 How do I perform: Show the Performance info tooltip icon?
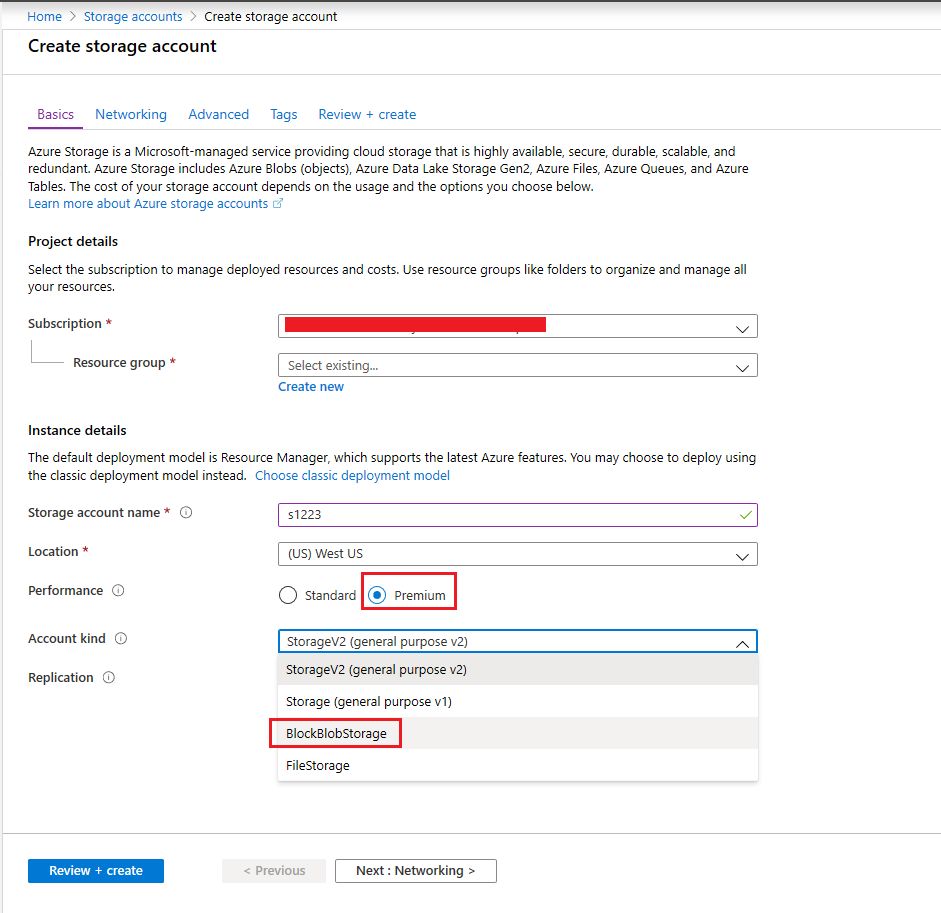pos(118,591)
